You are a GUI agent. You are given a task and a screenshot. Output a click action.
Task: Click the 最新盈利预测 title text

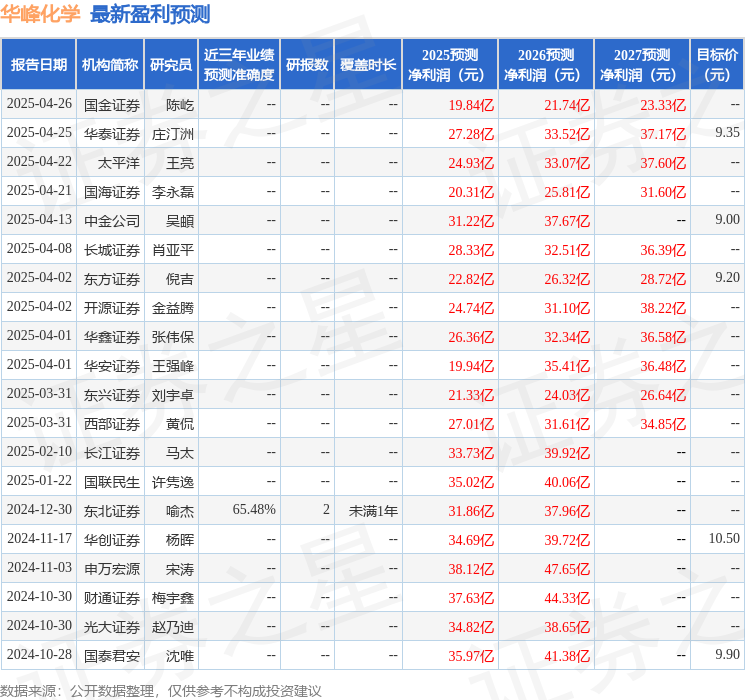[x=150, y=14]
